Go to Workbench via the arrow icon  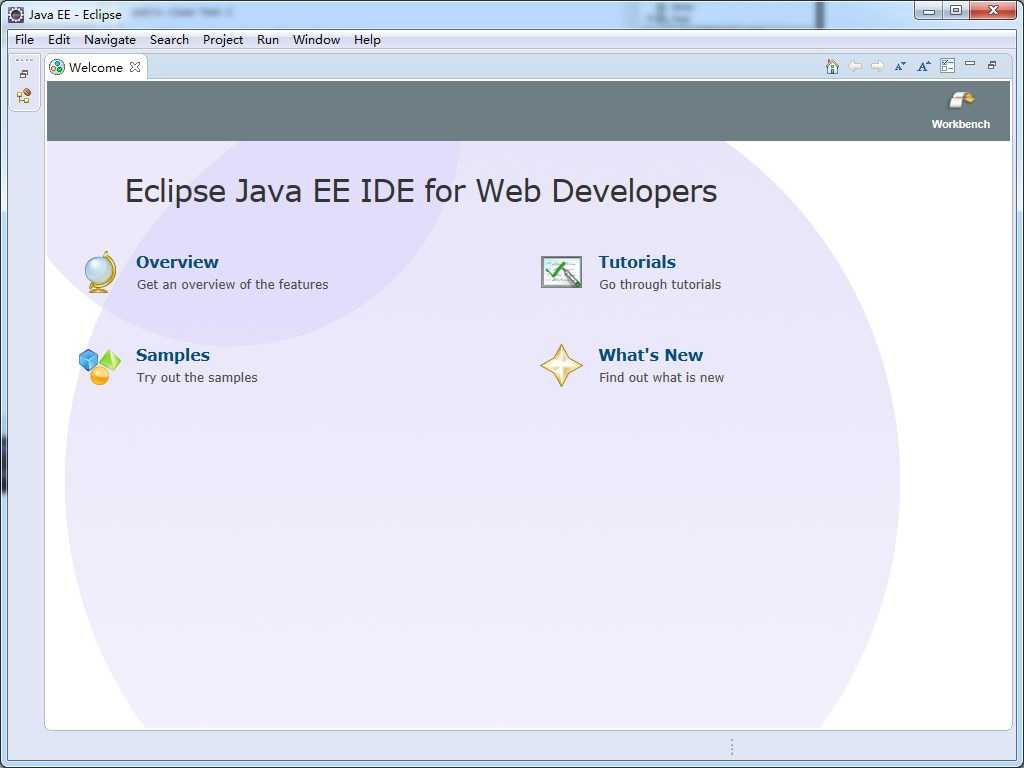pyautogui.click(x=961, y=101)
